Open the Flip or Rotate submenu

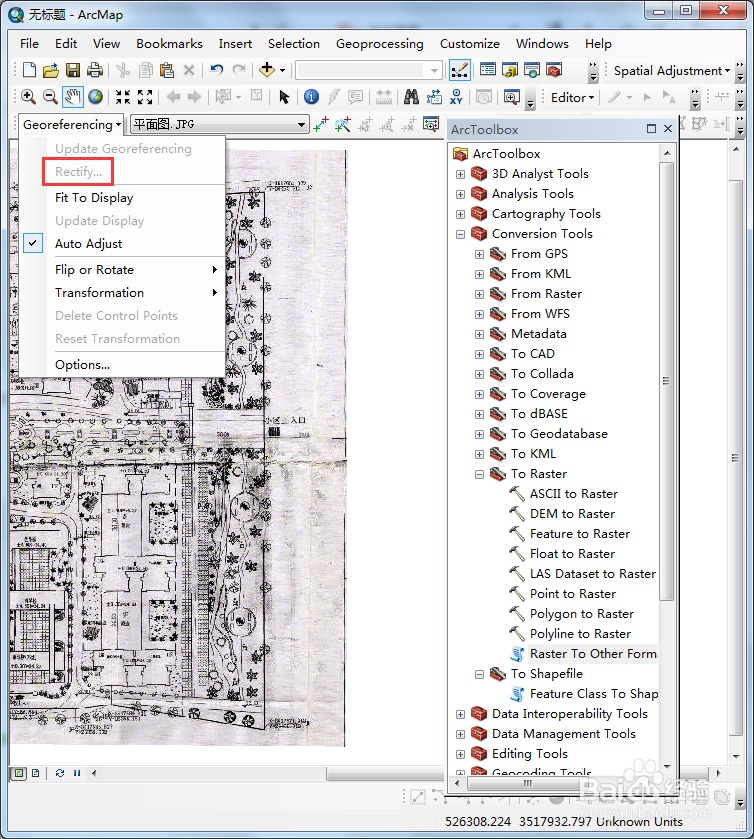(94, 270)
